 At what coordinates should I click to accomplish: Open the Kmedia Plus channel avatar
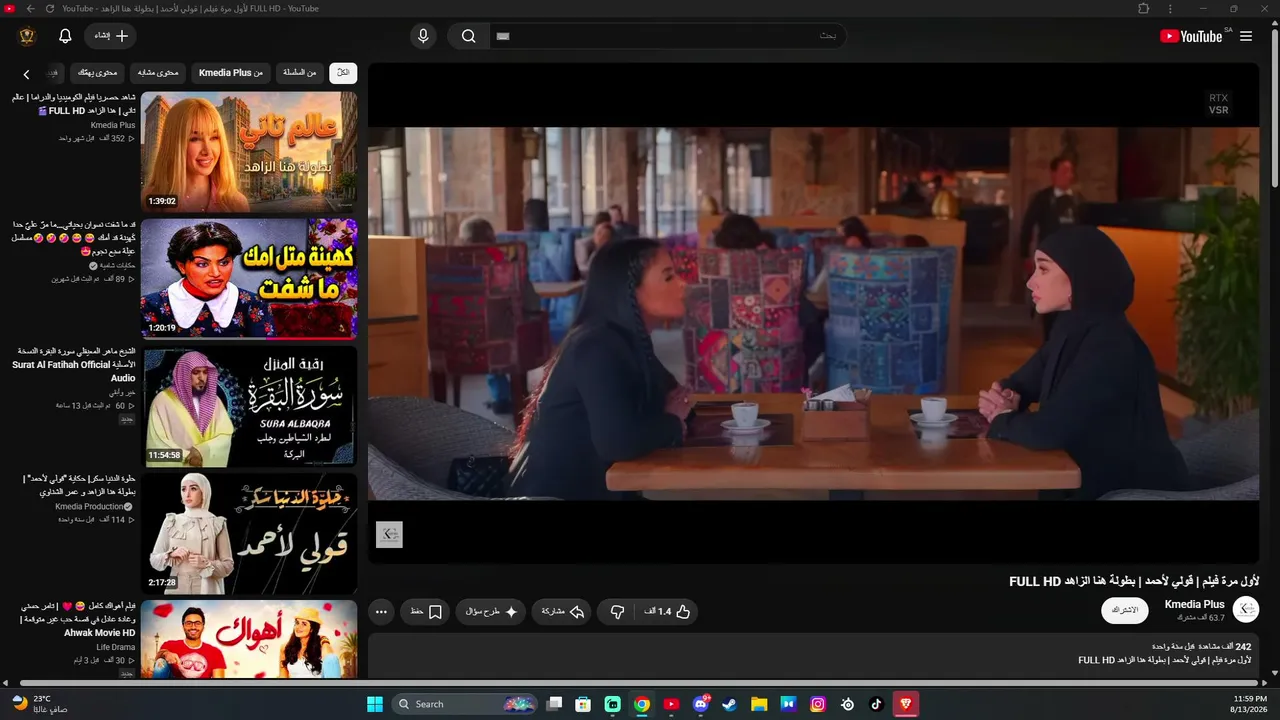[x=1246, y=609]
